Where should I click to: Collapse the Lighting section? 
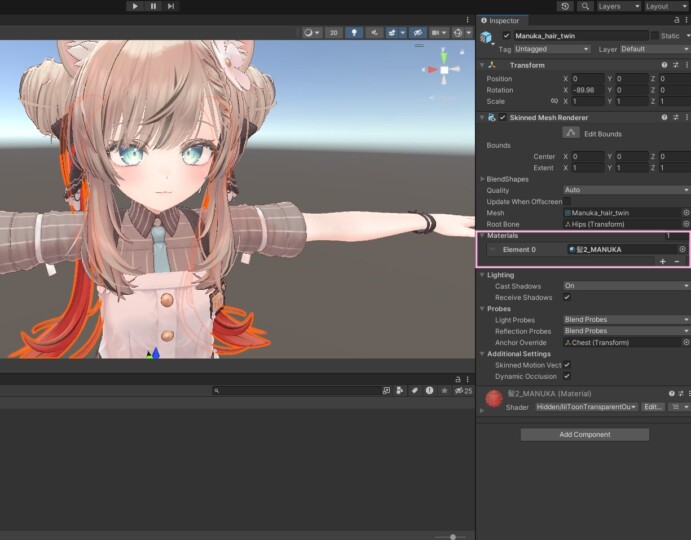[x=482, y=275]
